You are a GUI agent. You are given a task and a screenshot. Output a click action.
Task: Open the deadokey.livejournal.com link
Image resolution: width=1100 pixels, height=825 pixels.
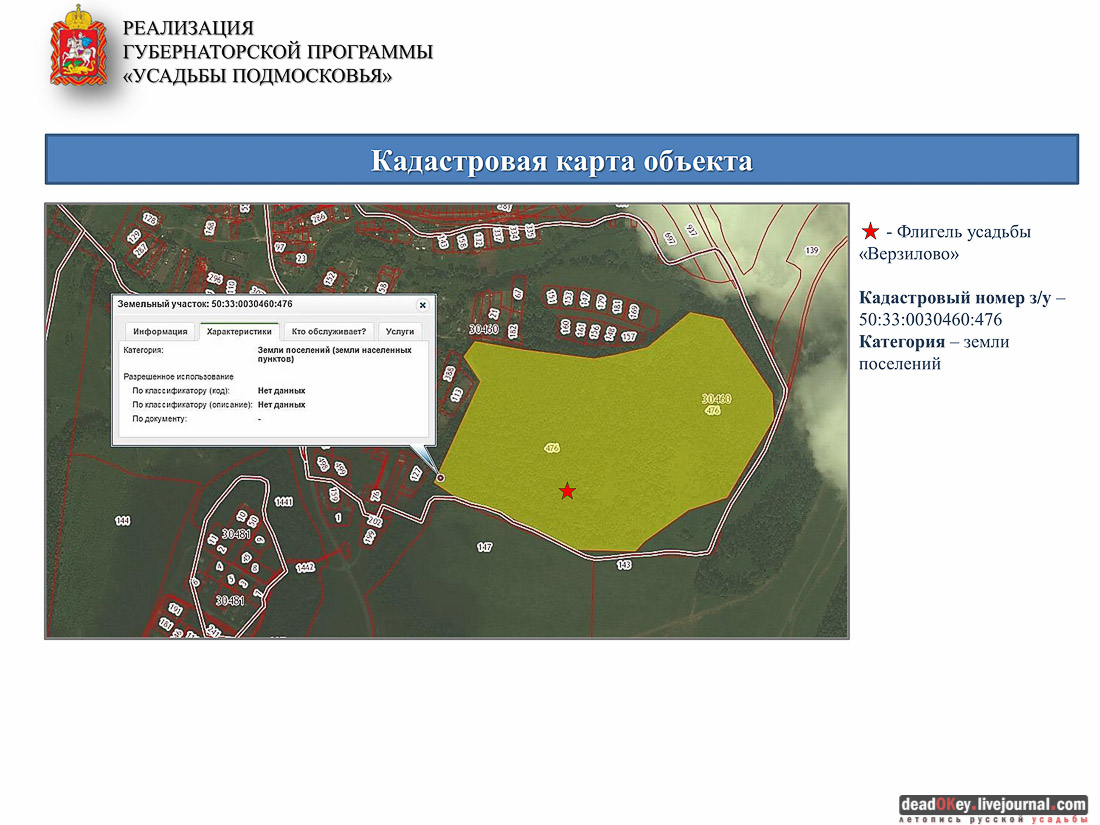click(x=992, y=804)
